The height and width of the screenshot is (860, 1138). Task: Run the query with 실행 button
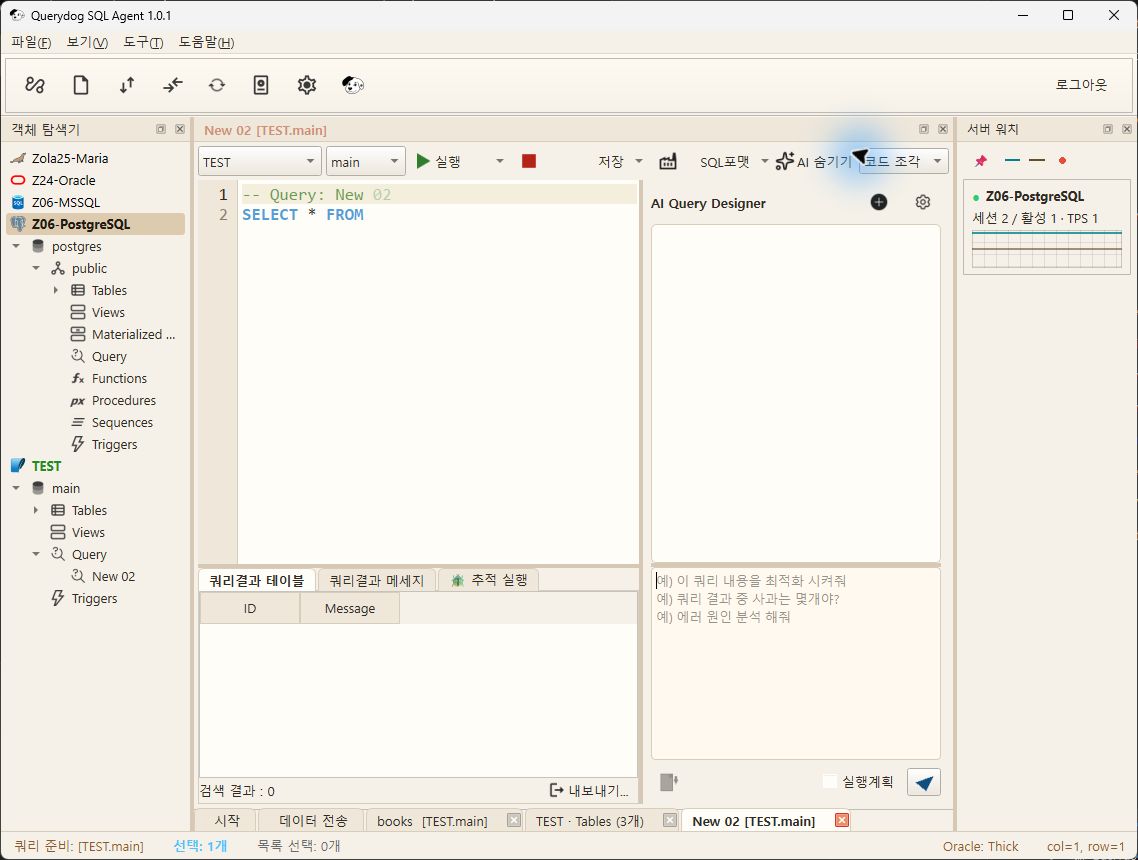coord(439,161)
